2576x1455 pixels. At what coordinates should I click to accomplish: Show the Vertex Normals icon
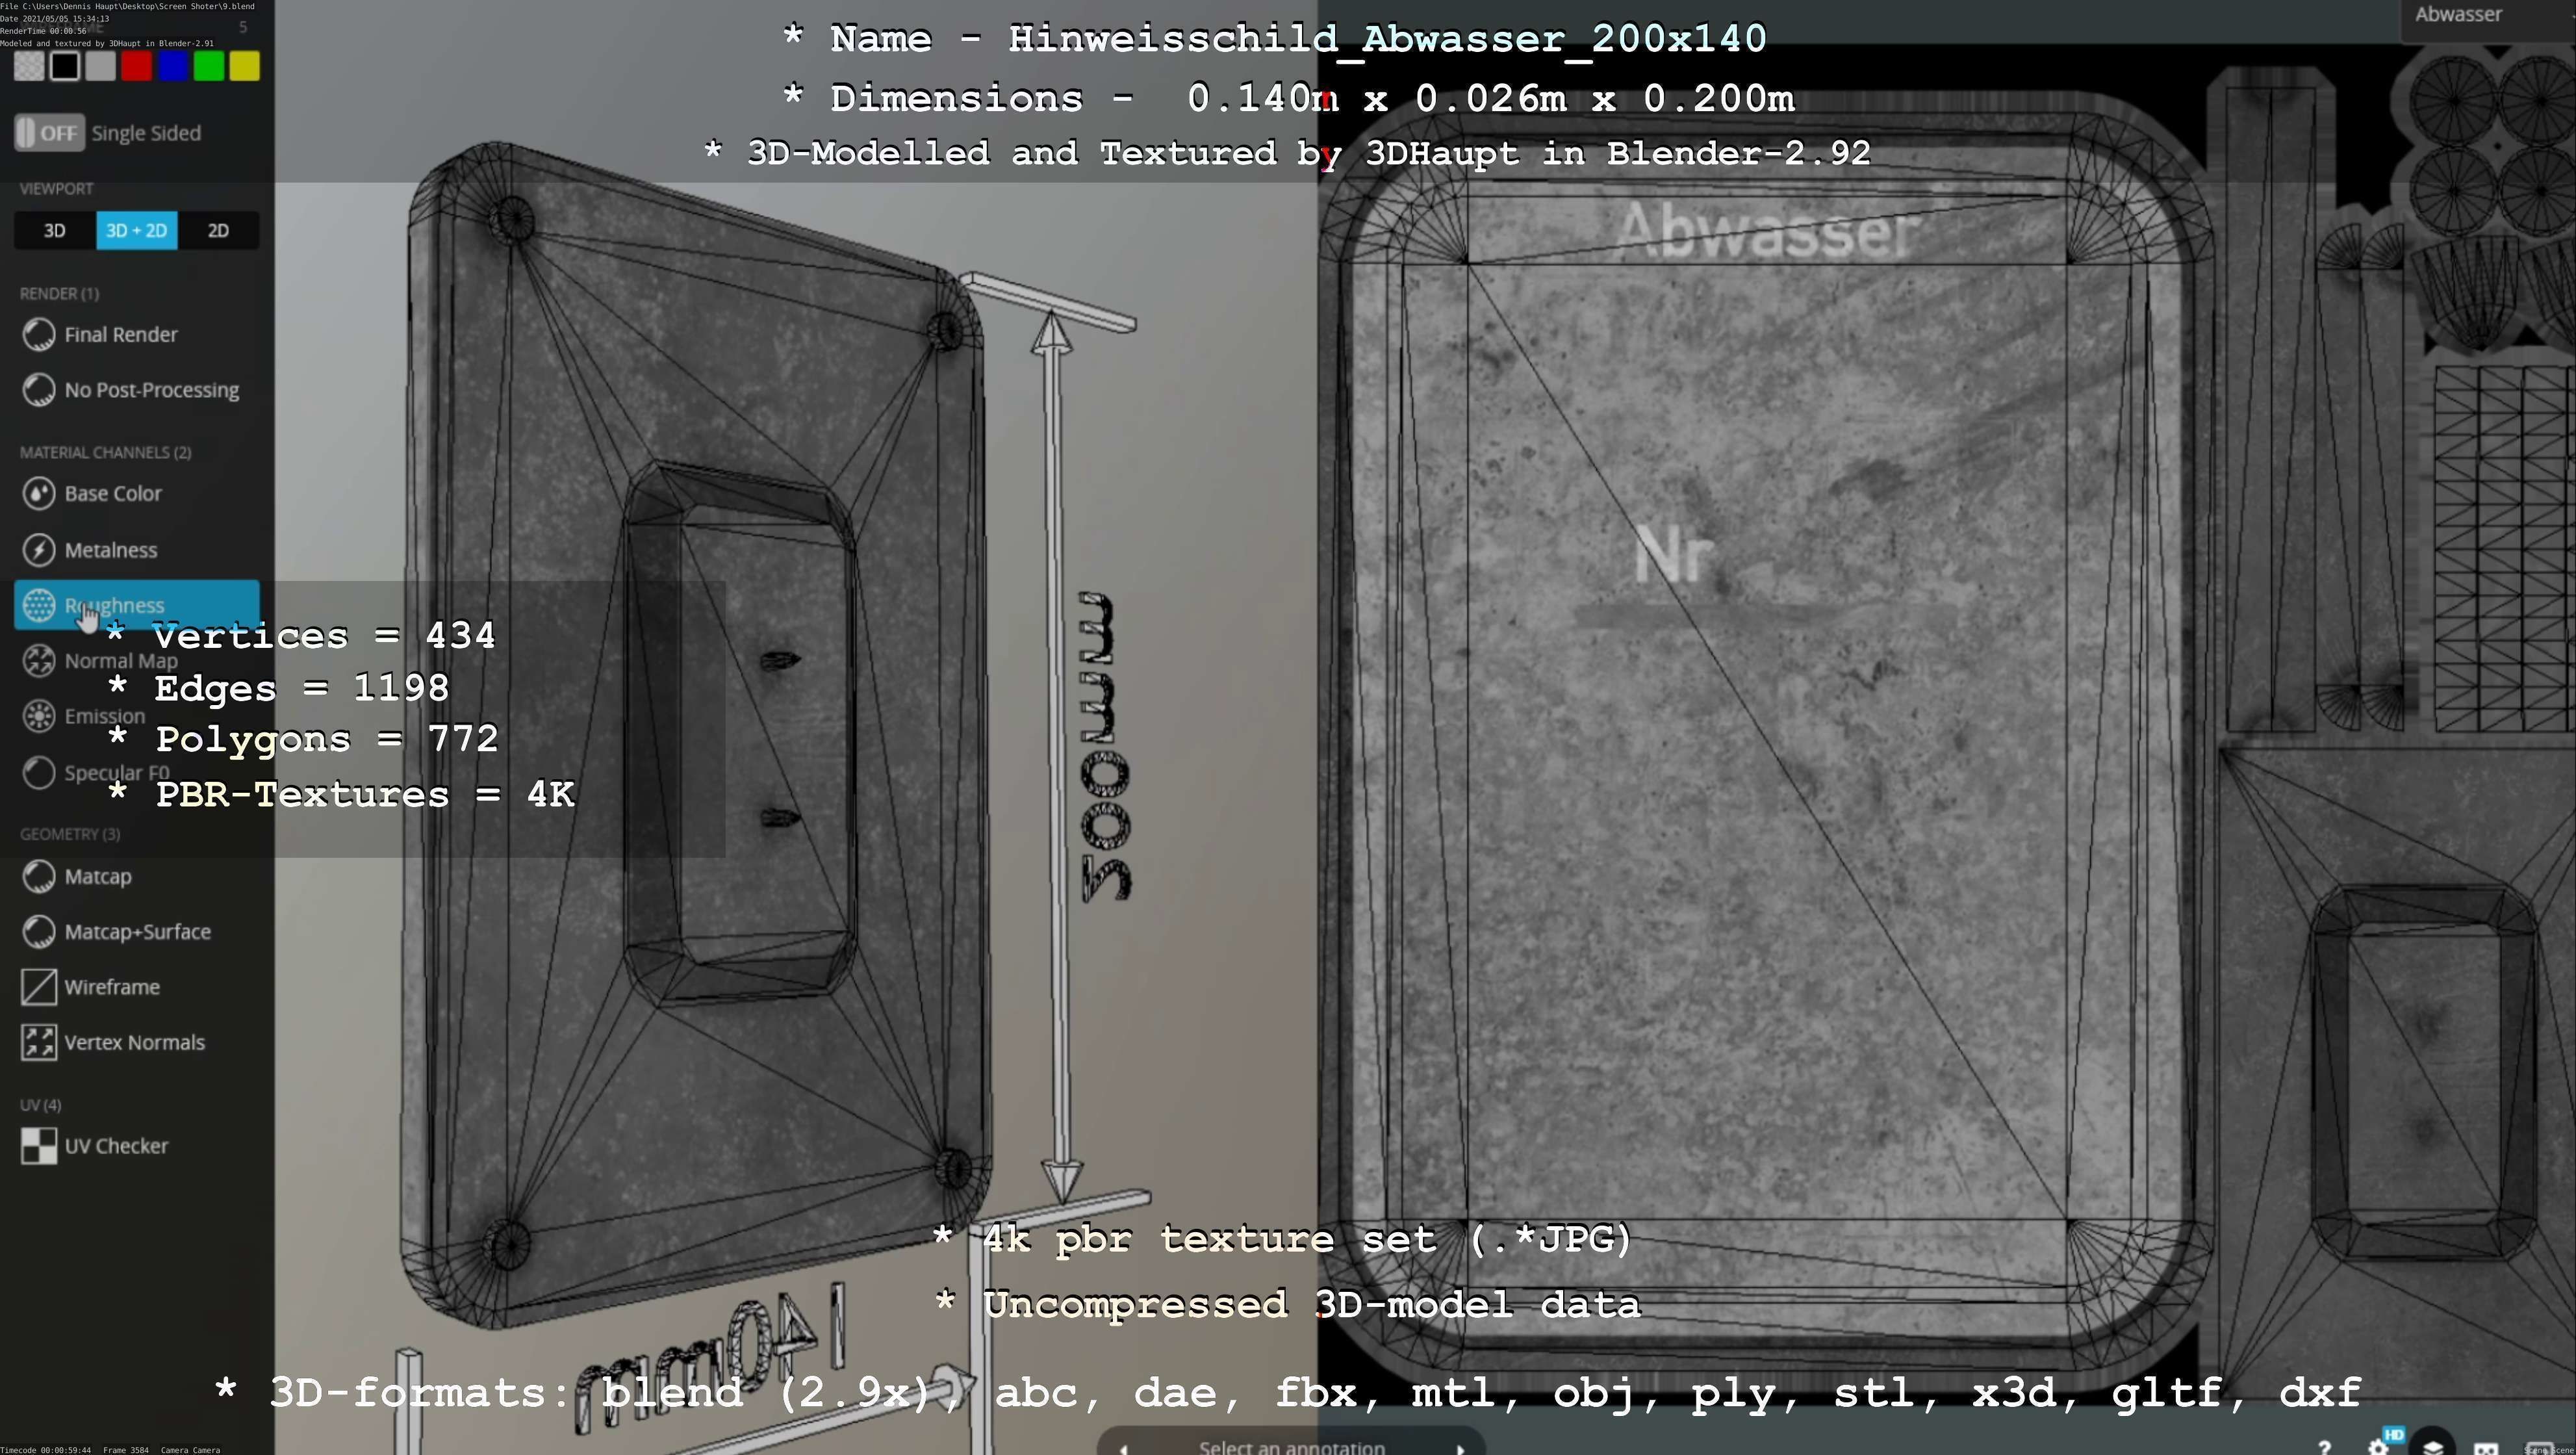(39, 1042)
